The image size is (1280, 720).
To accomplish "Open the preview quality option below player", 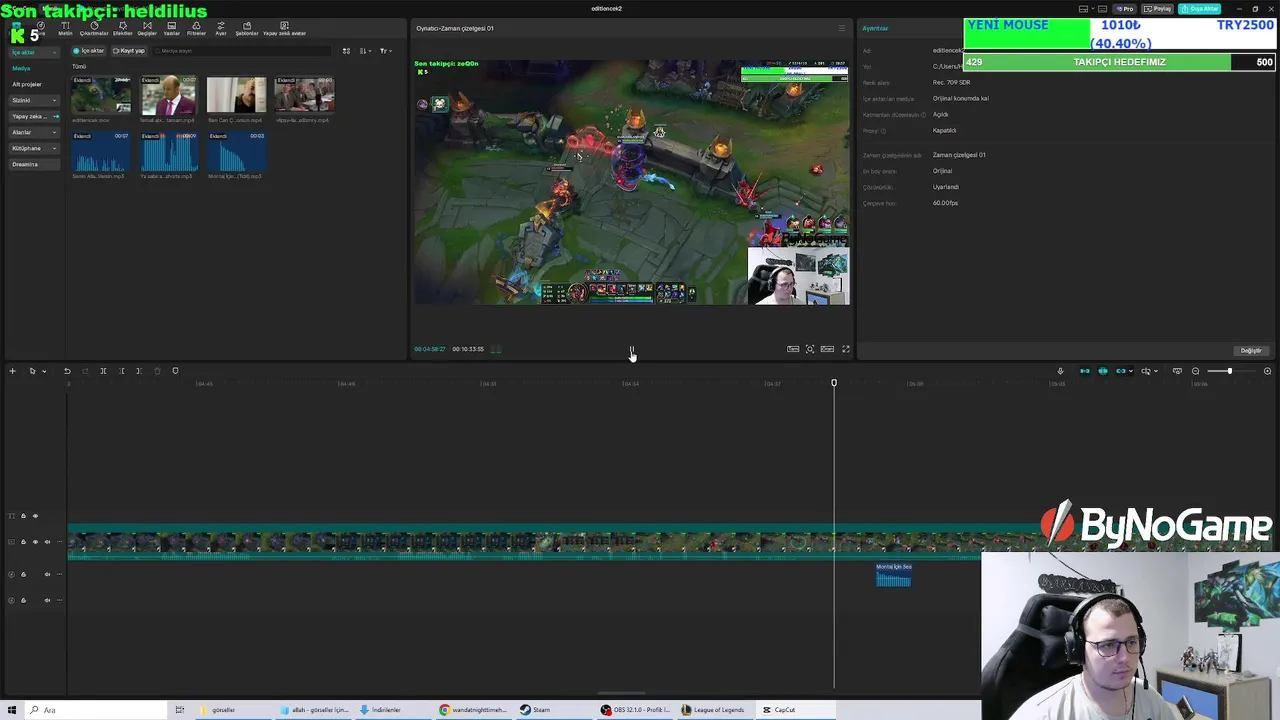I will tap(793, 349).
